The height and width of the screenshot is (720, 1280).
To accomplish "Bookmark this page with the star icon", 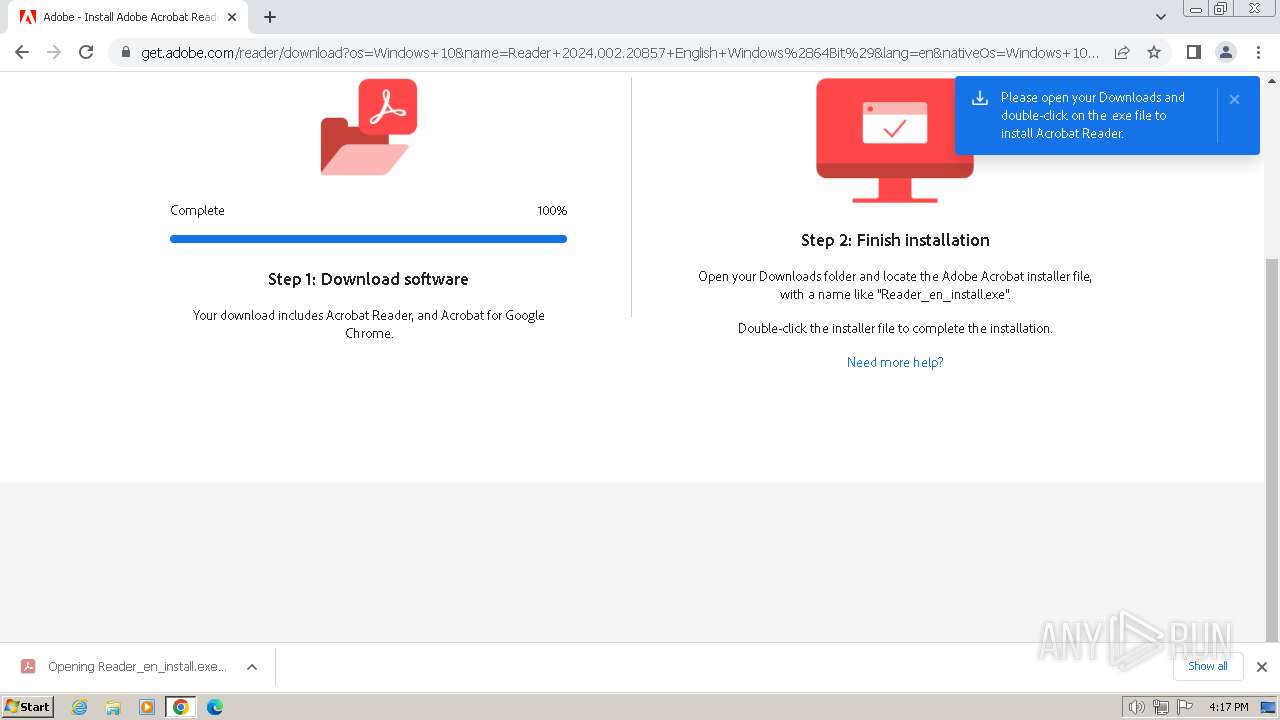I will pos(1154,52).
